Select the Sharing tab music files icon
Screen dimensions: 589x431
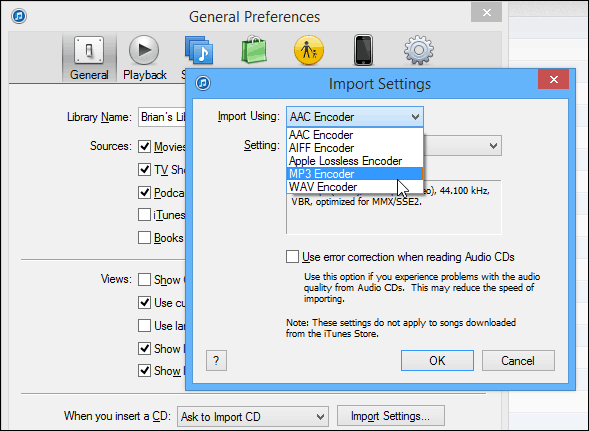(199, 50)
